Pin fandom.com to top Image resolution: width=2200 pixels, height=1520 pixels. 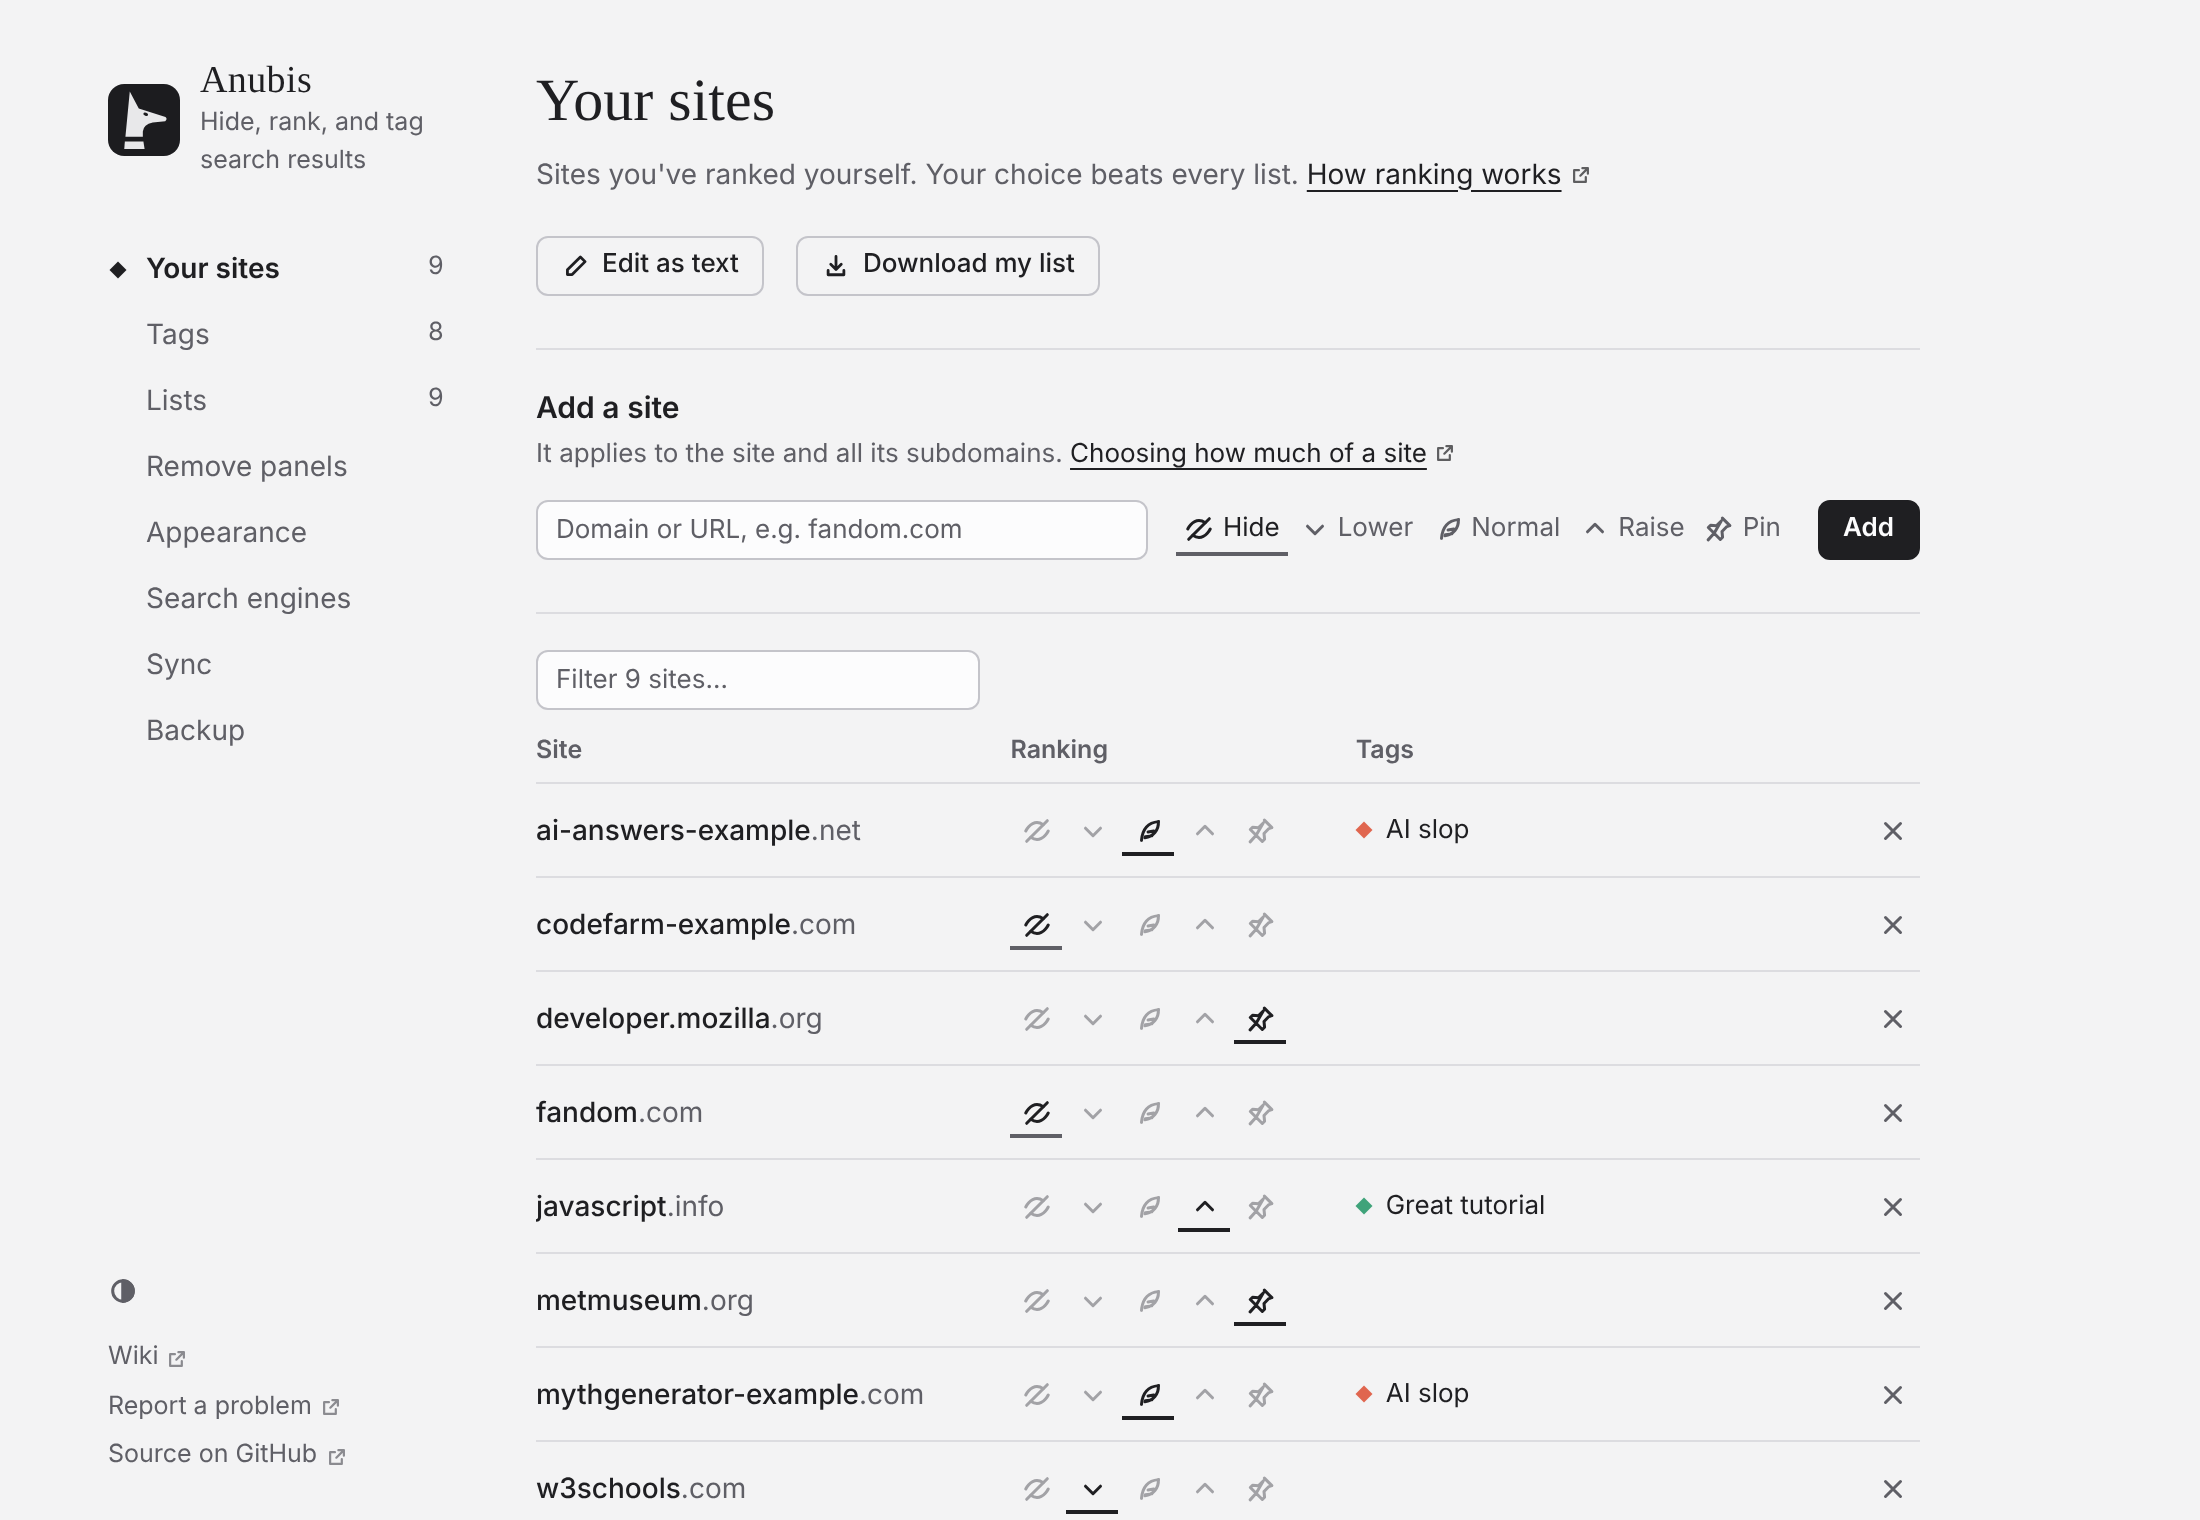1260,1113
